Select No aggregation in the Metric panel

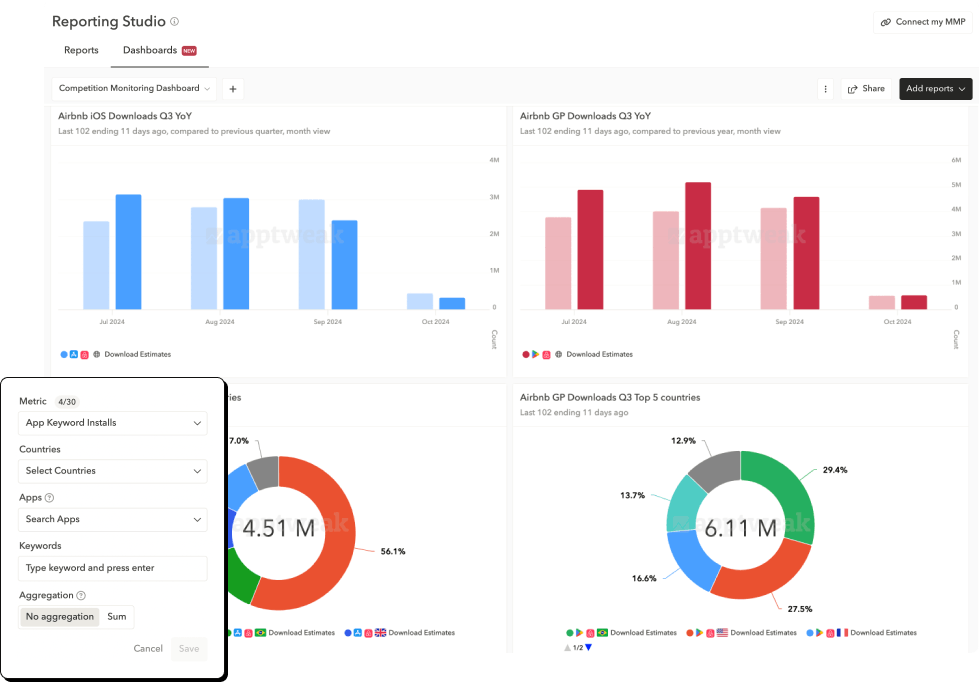point(59,617)
